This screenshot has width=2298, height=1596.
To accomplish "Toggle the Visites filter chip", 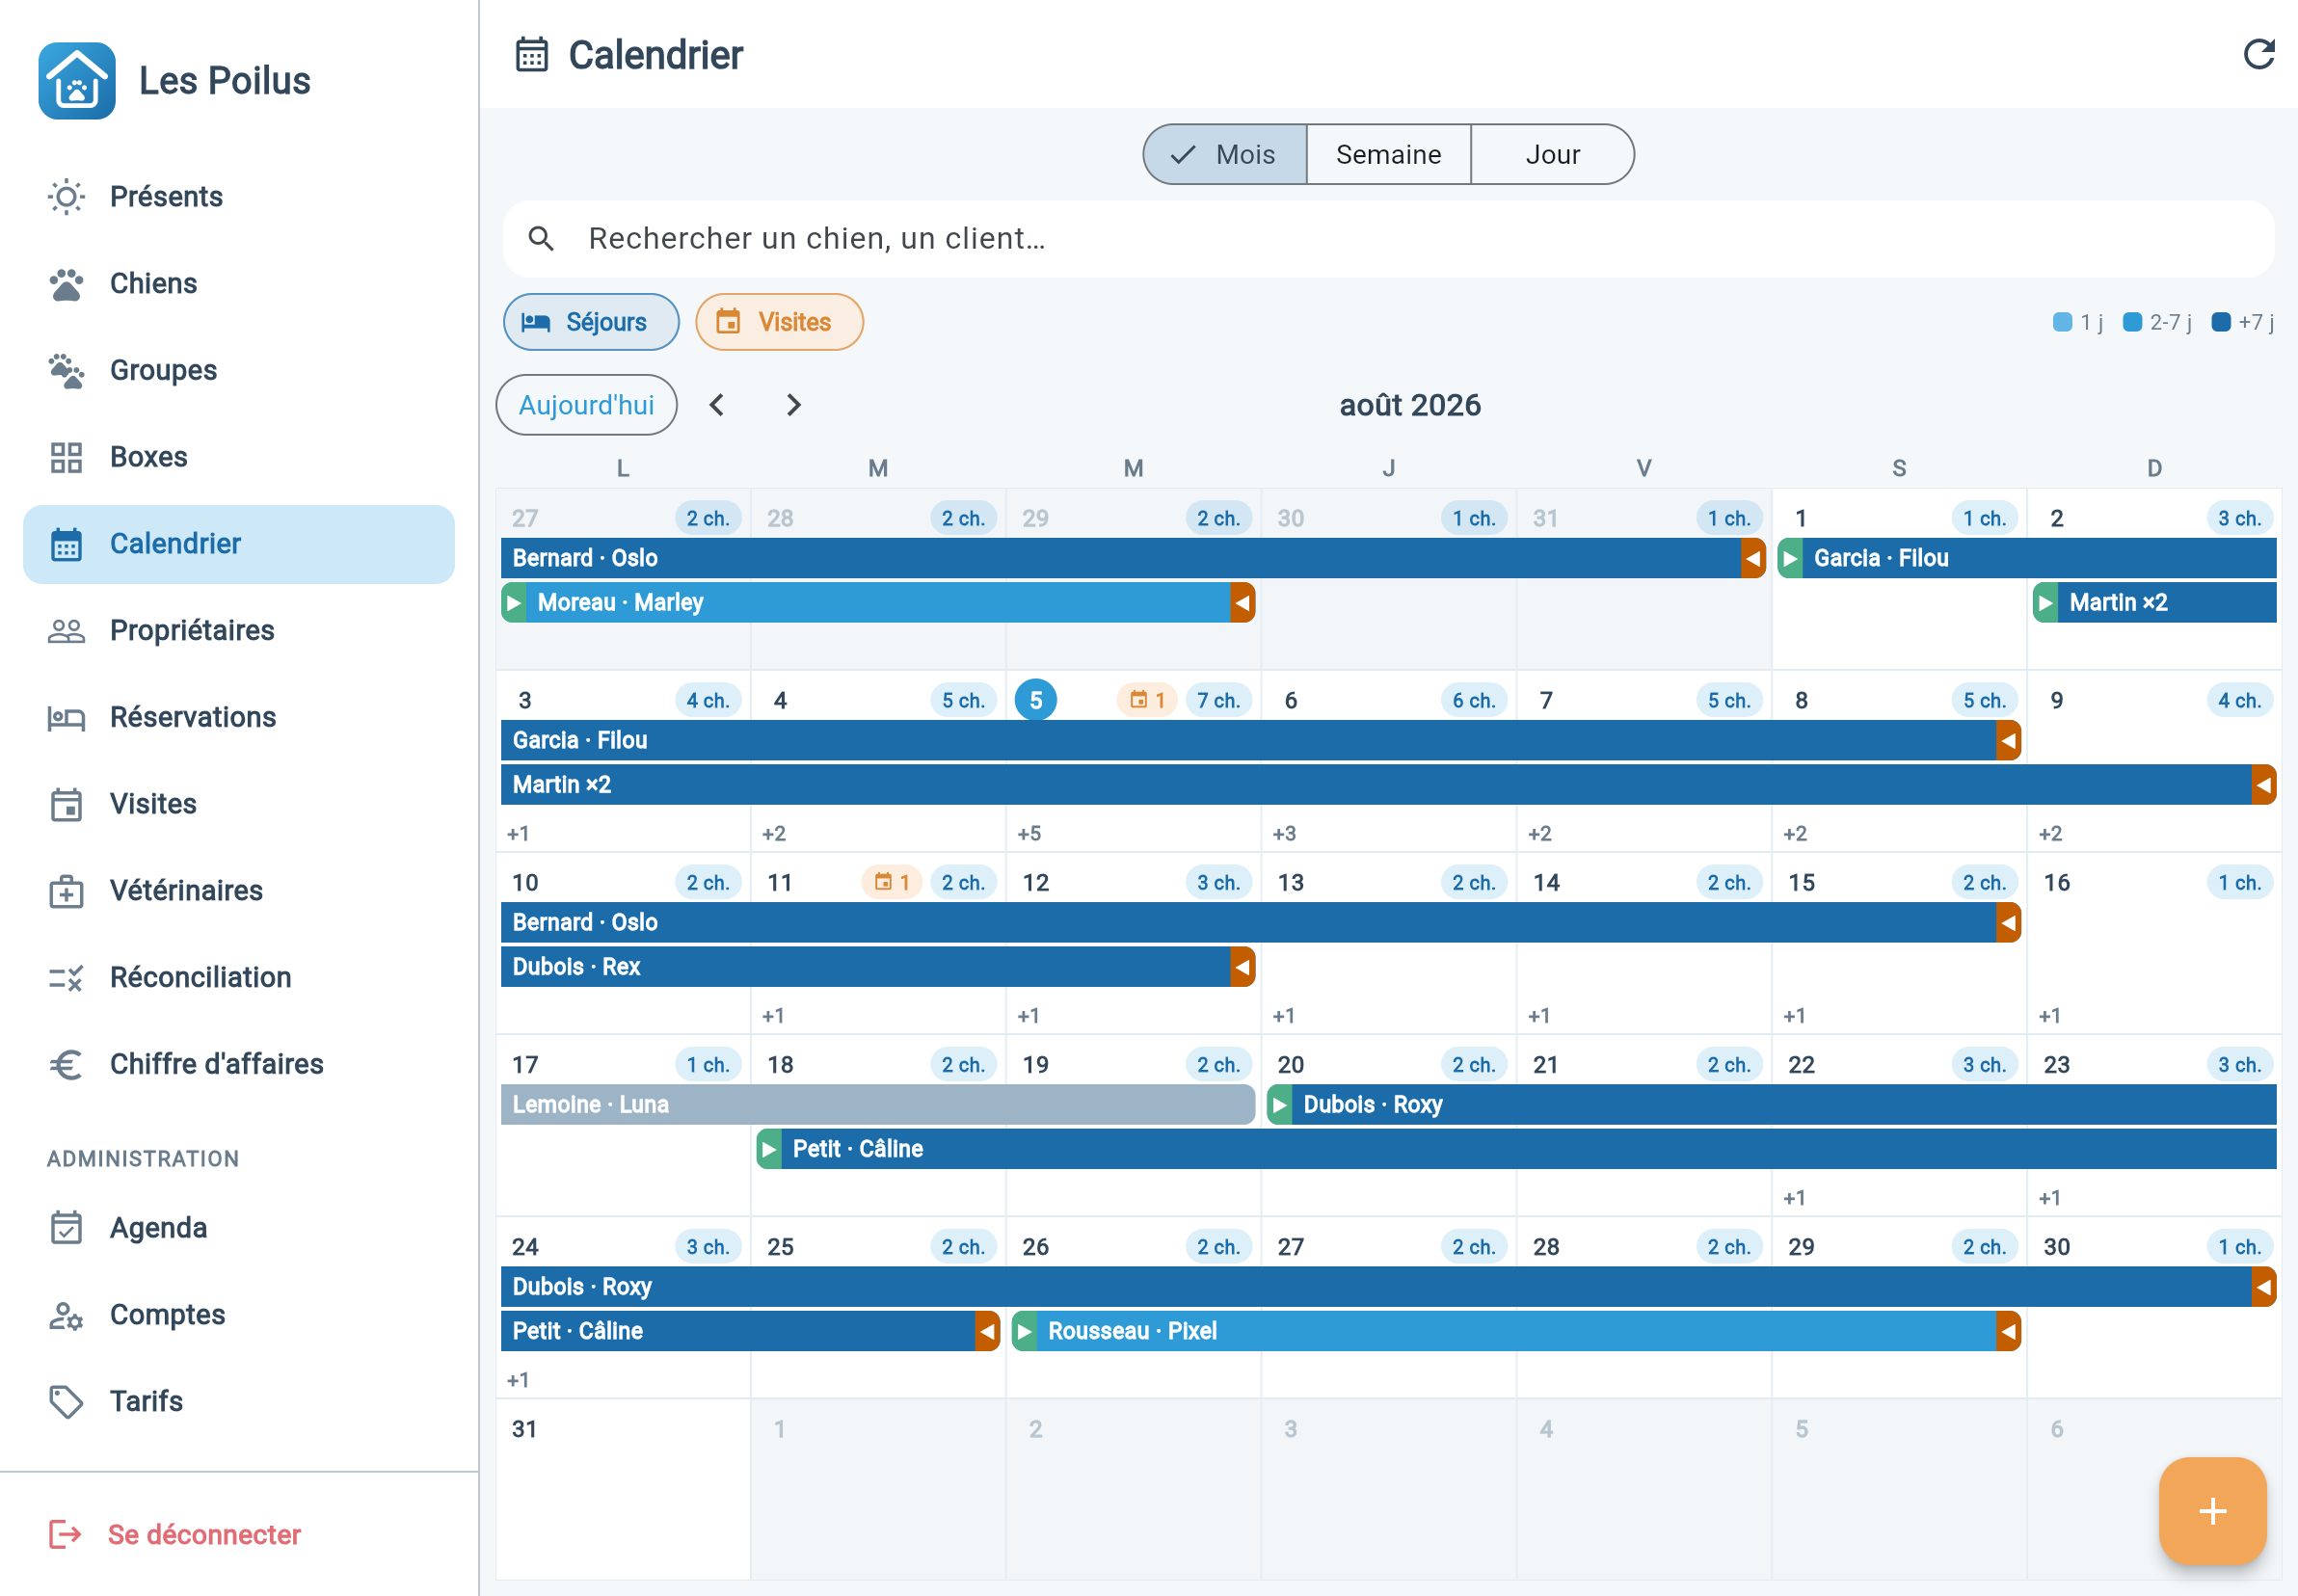I will tap(779, 322).
